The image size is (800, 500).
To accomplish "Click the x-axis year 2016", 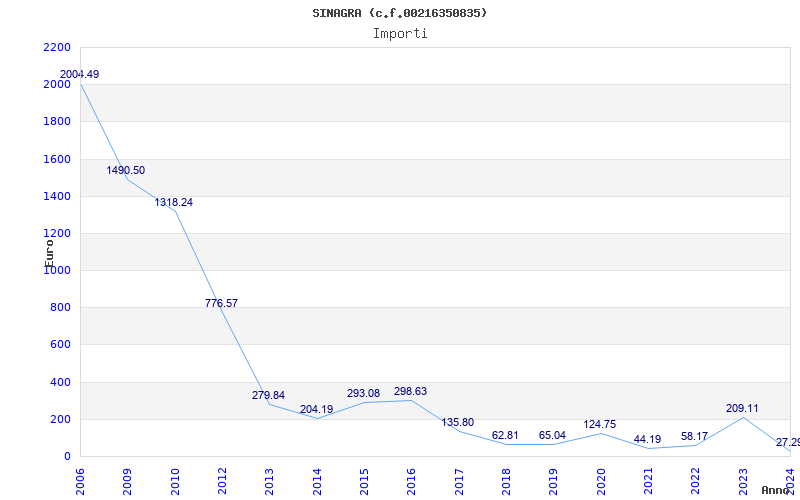I will tap(412, 481).
